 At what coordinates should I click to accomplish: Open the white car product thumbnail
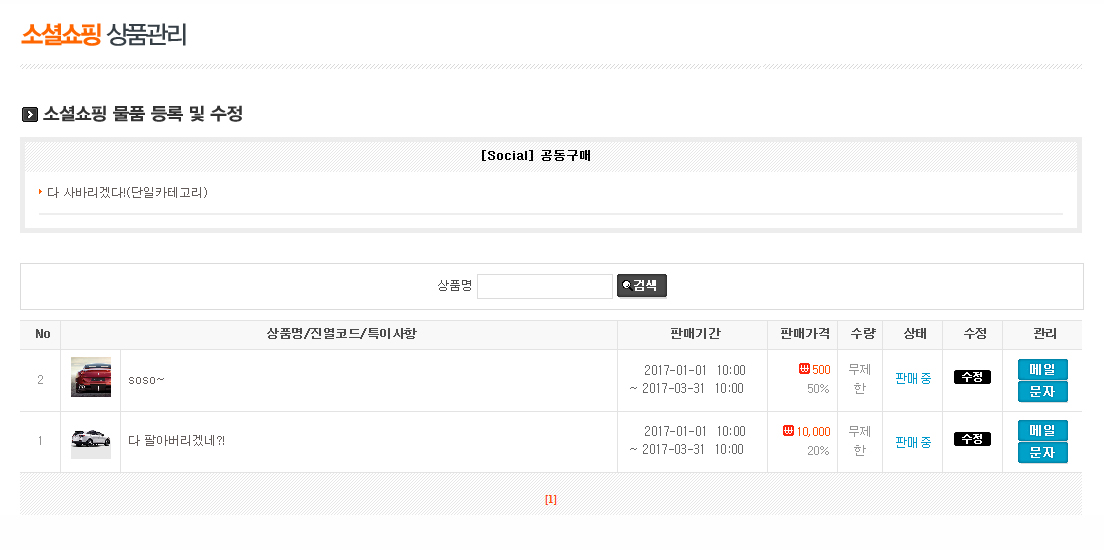[x=91, y=440]
